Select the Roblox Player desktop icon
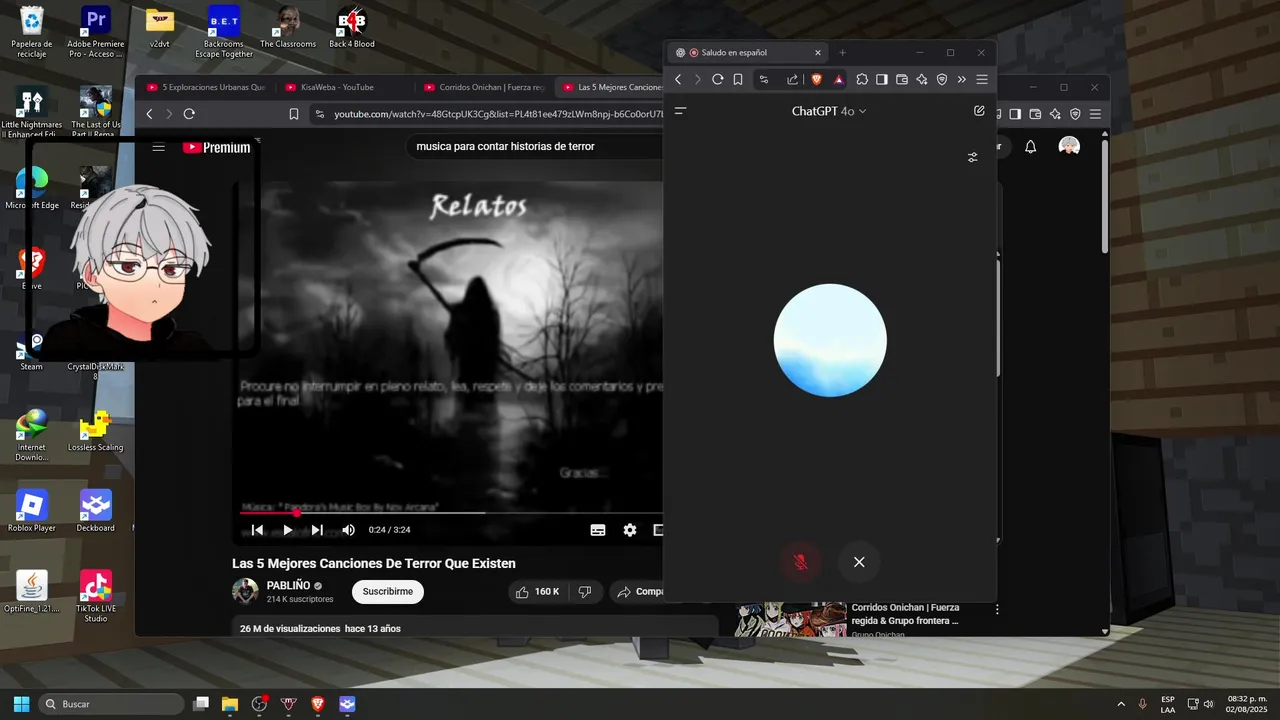The width and height of the screenshot is (1280, 720). coord(32,511)
